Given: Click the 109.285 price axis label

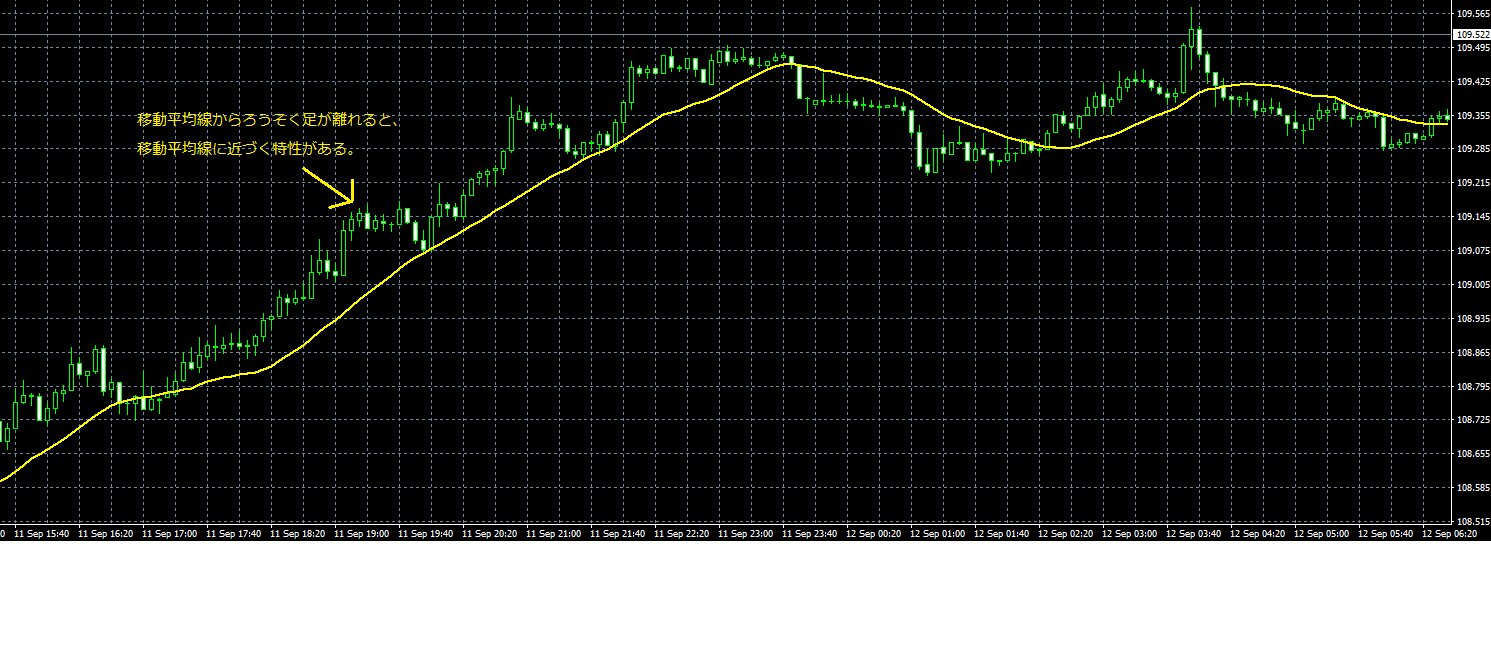Looking at the screenshot, I should [x=1472, y=149].
